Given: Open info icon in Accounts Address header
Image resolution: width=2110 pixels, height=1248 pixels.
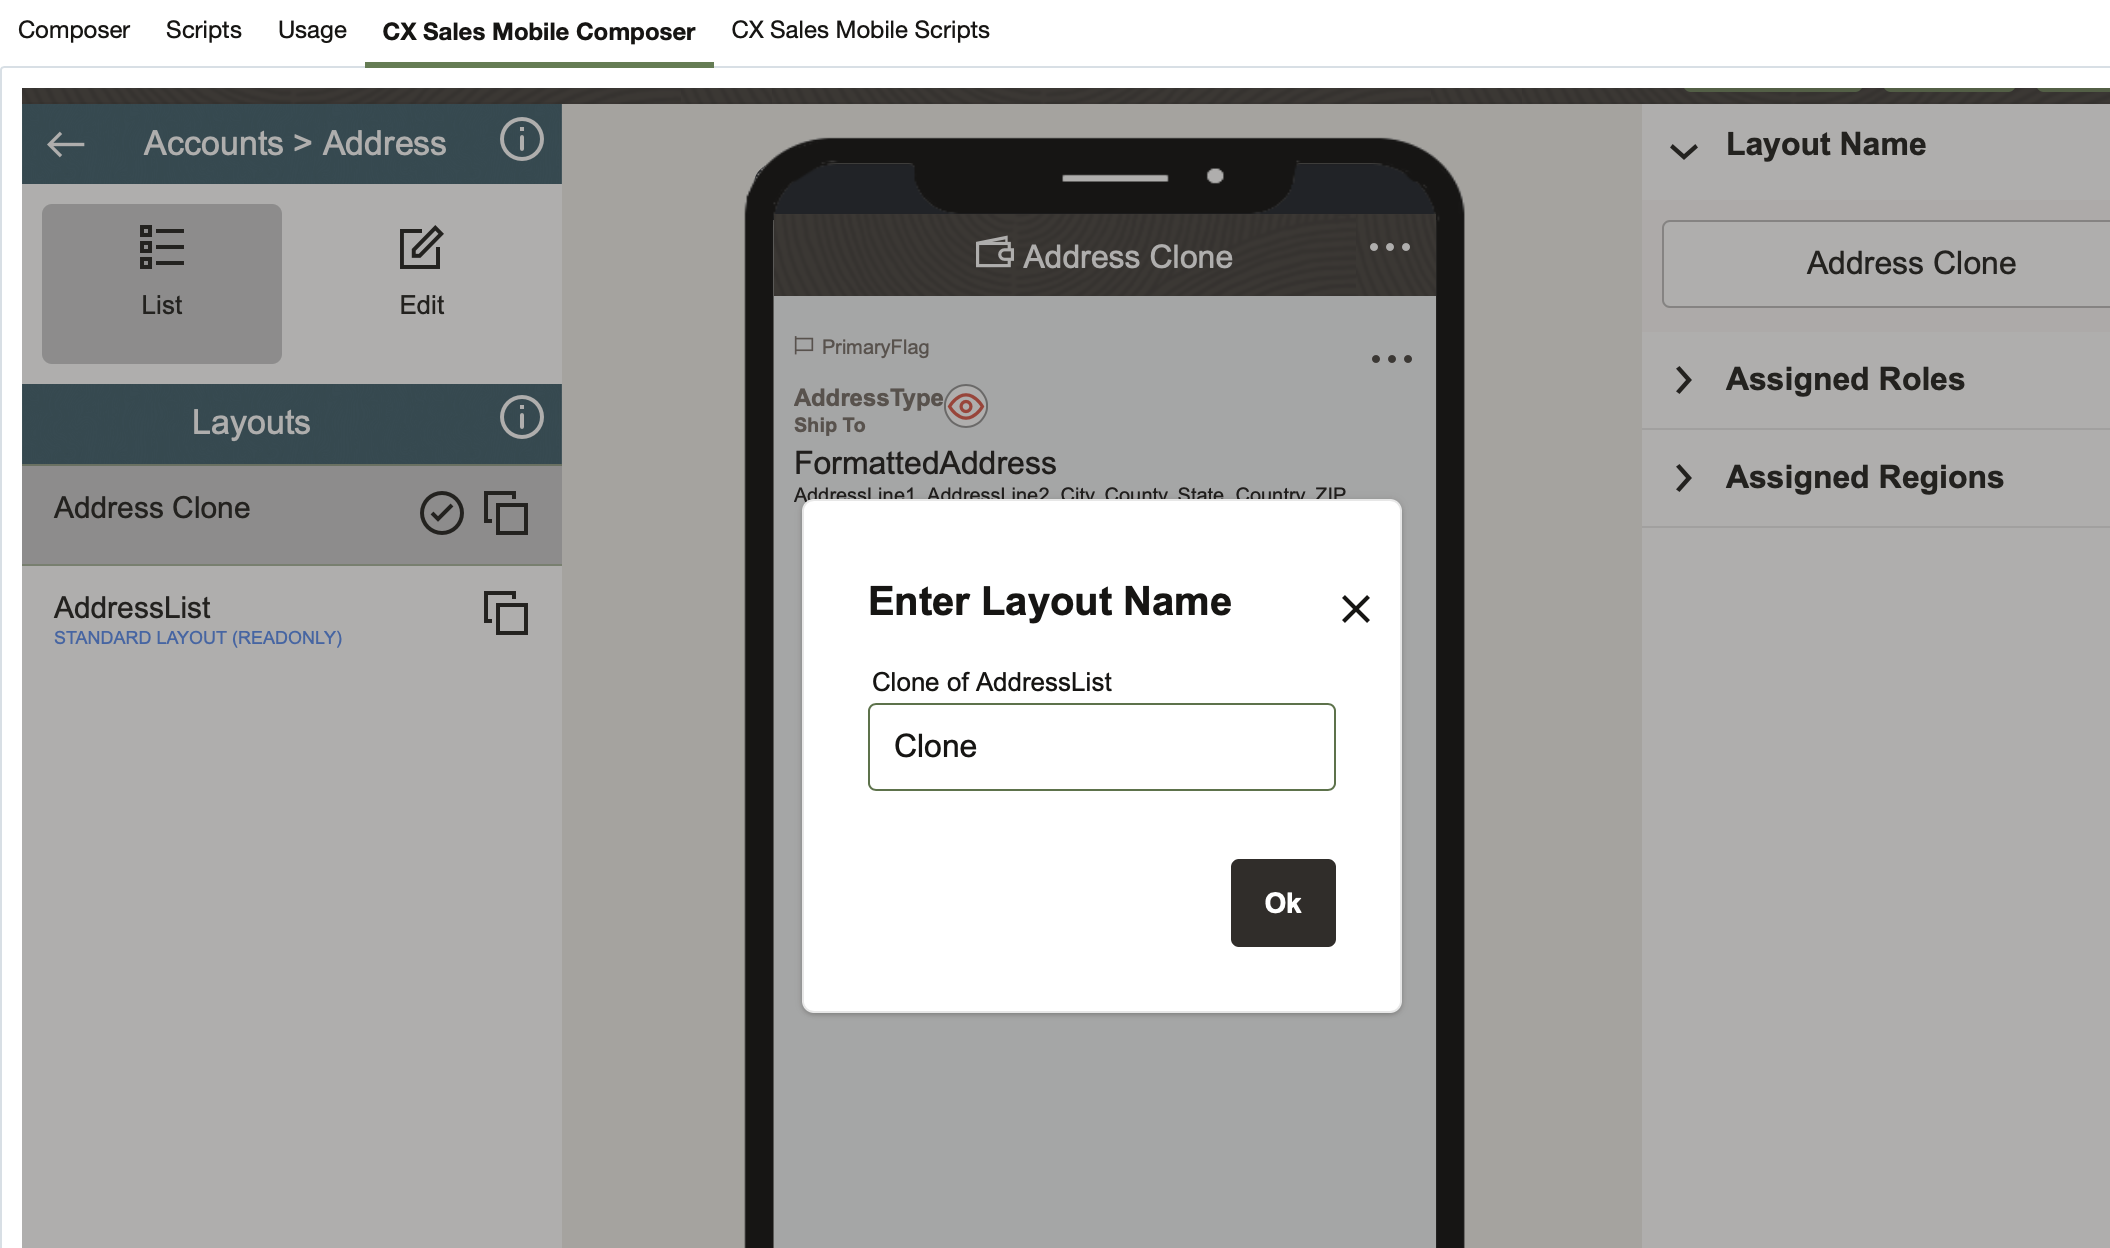Looking at the screenshot, I should (521, 140).
